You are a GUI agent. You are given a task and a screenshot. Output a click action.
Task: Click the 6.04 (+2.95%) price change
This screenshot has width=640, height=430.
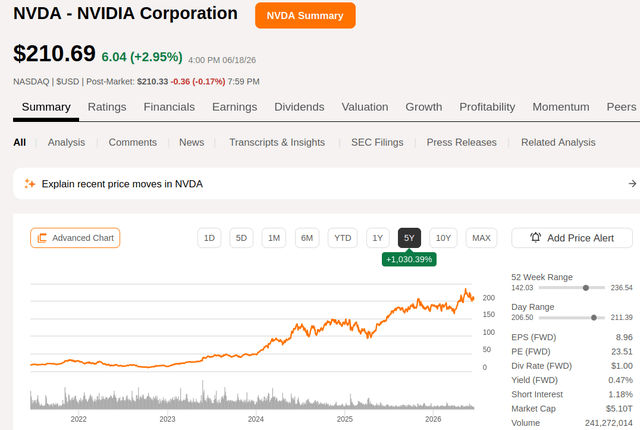coord(142,57)
